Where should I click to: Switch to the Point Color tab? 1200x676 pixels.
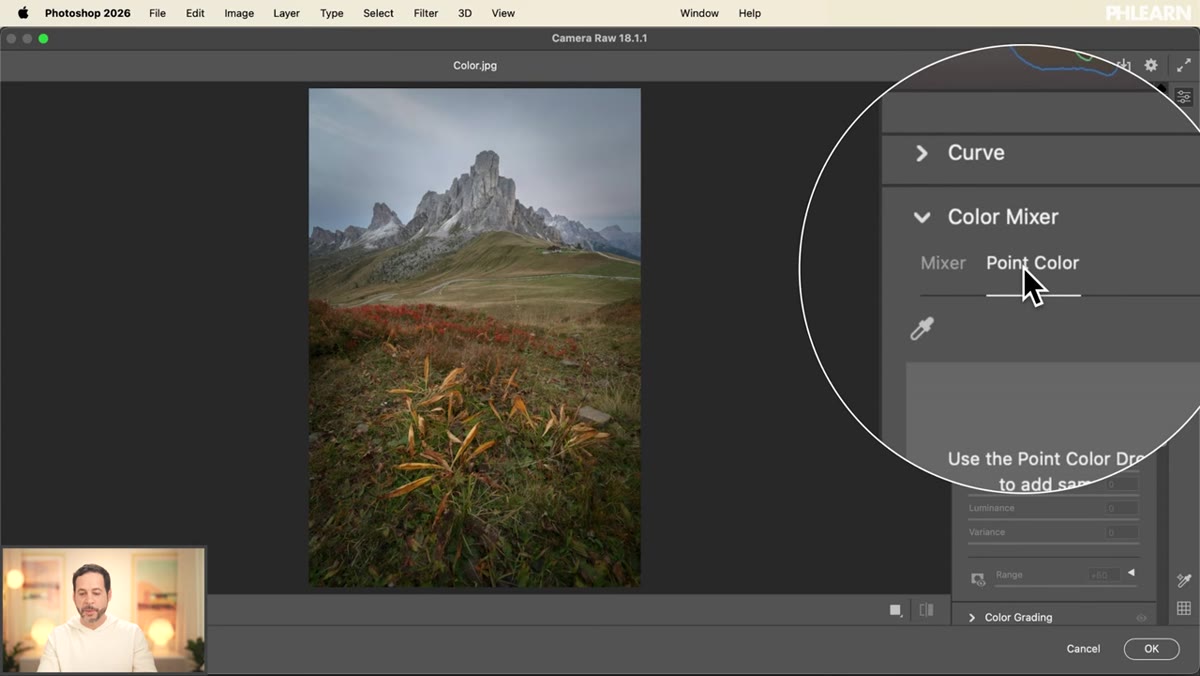(1032, 263)
